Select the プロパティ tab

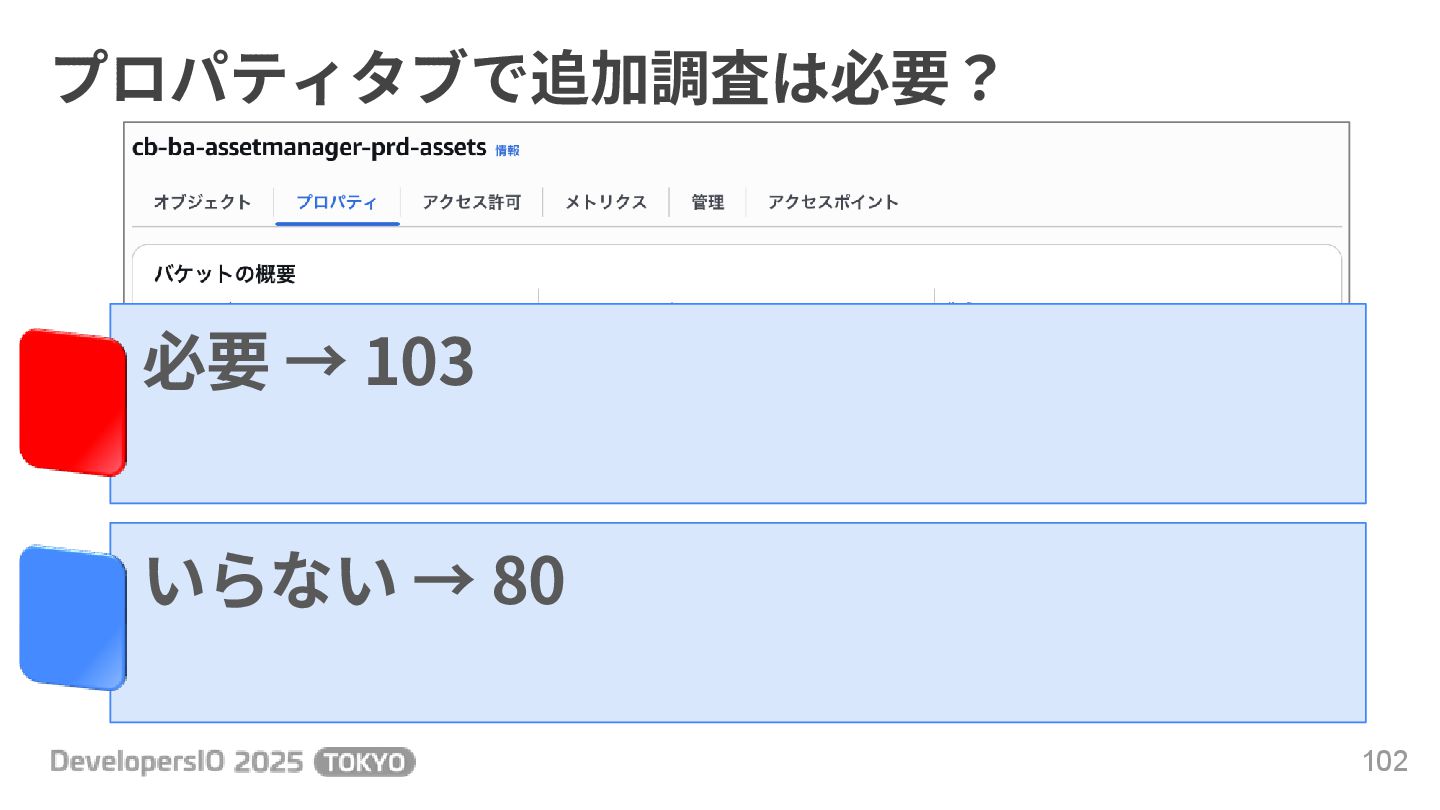[x=337, y=202]
